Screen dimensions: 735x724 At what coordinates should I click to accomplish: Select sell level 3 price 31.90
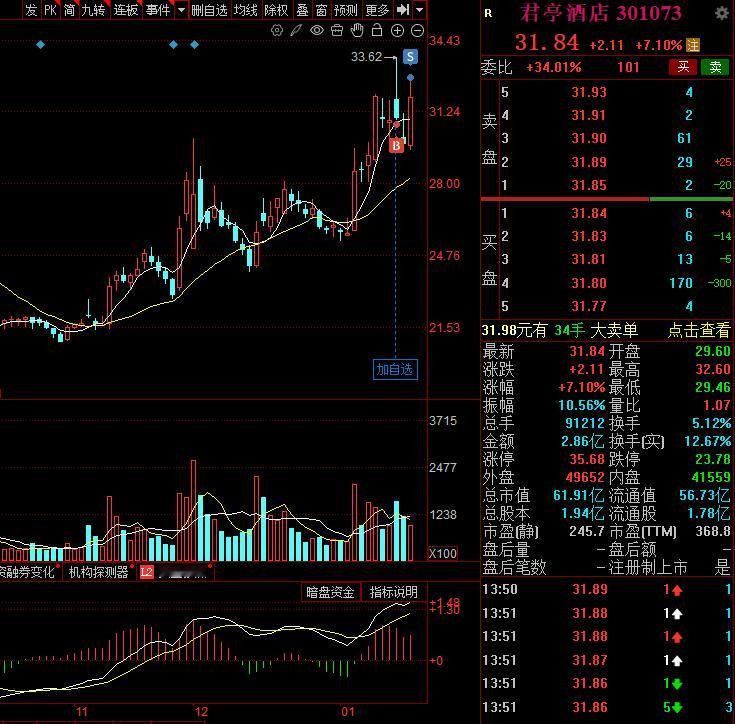[x=589, y=138]
